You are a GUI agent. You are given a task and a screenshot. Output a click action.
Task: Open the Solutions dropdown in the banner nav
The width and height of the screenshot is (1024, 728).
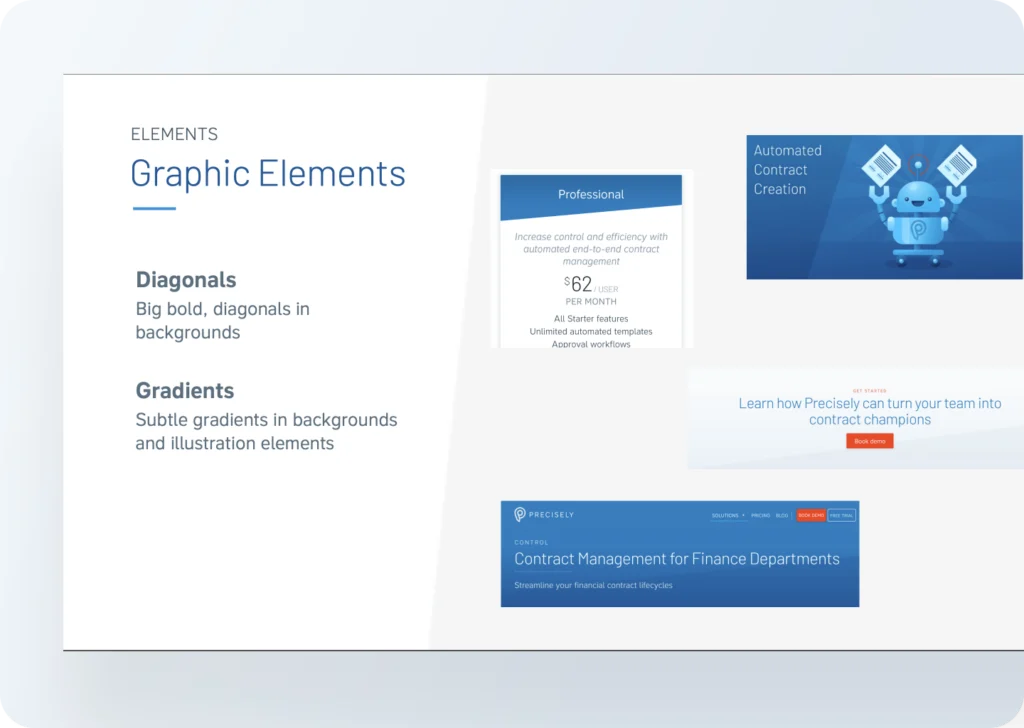(x=728, y=516)
